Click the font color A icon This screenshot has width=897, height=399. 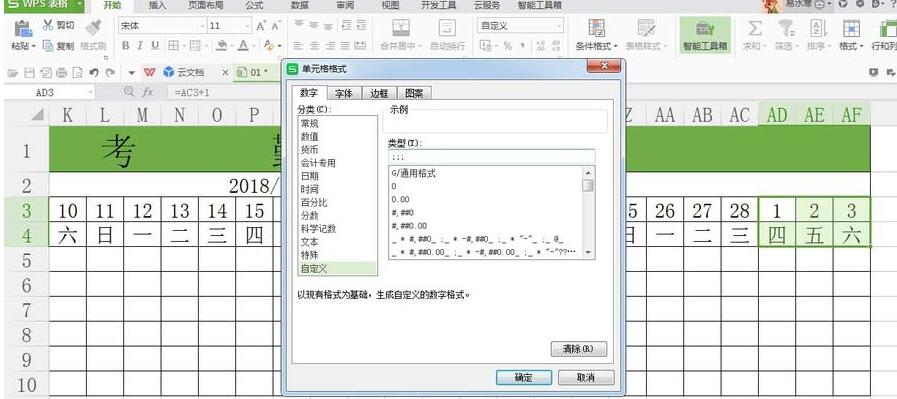243,46
